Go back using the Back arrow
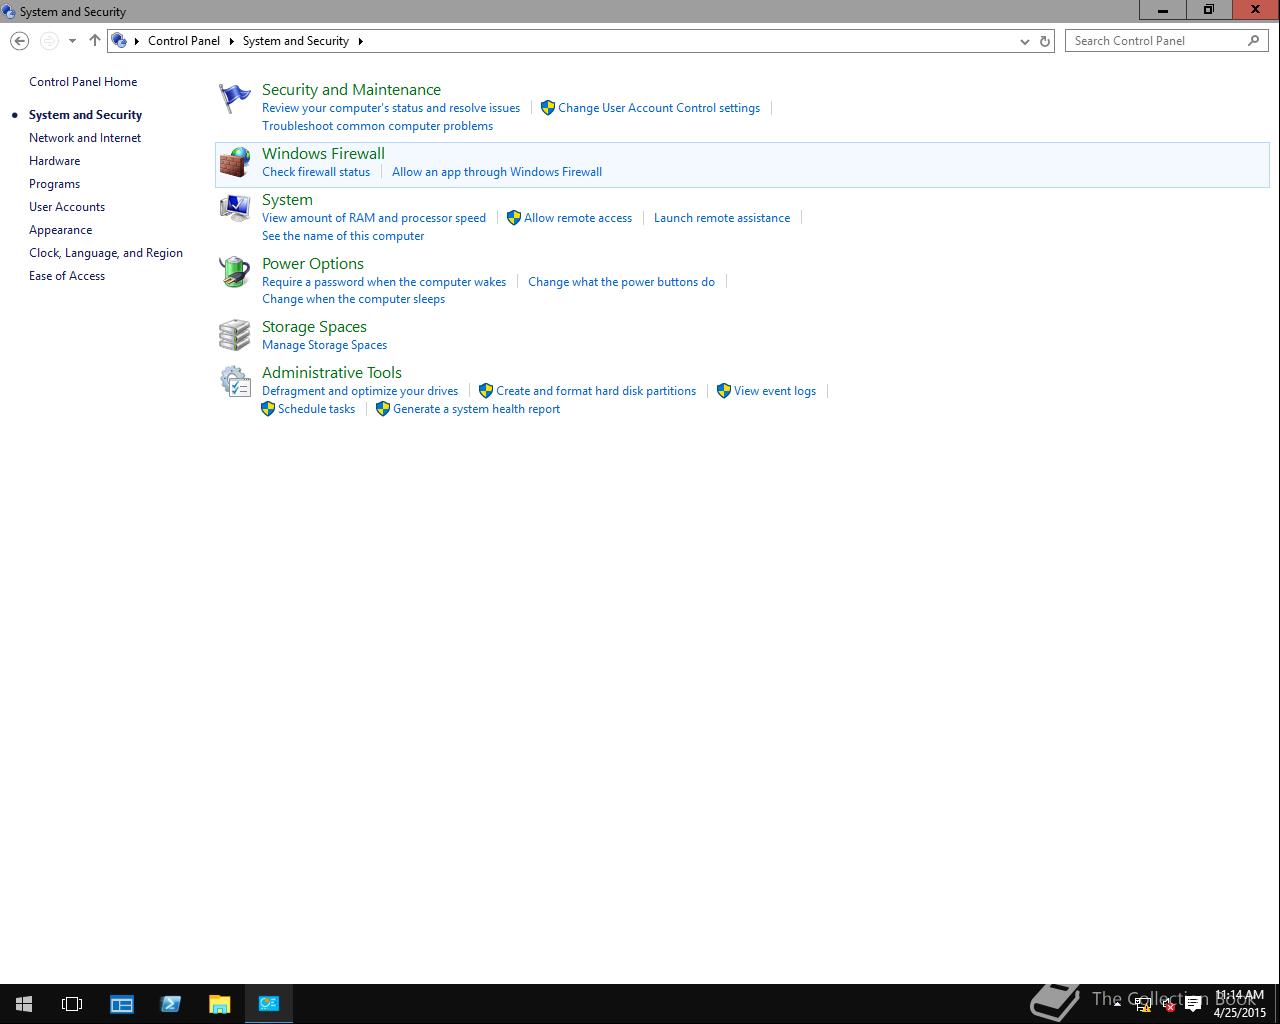This screenshot has width=1280, height=1024. (x=19, y=41)
